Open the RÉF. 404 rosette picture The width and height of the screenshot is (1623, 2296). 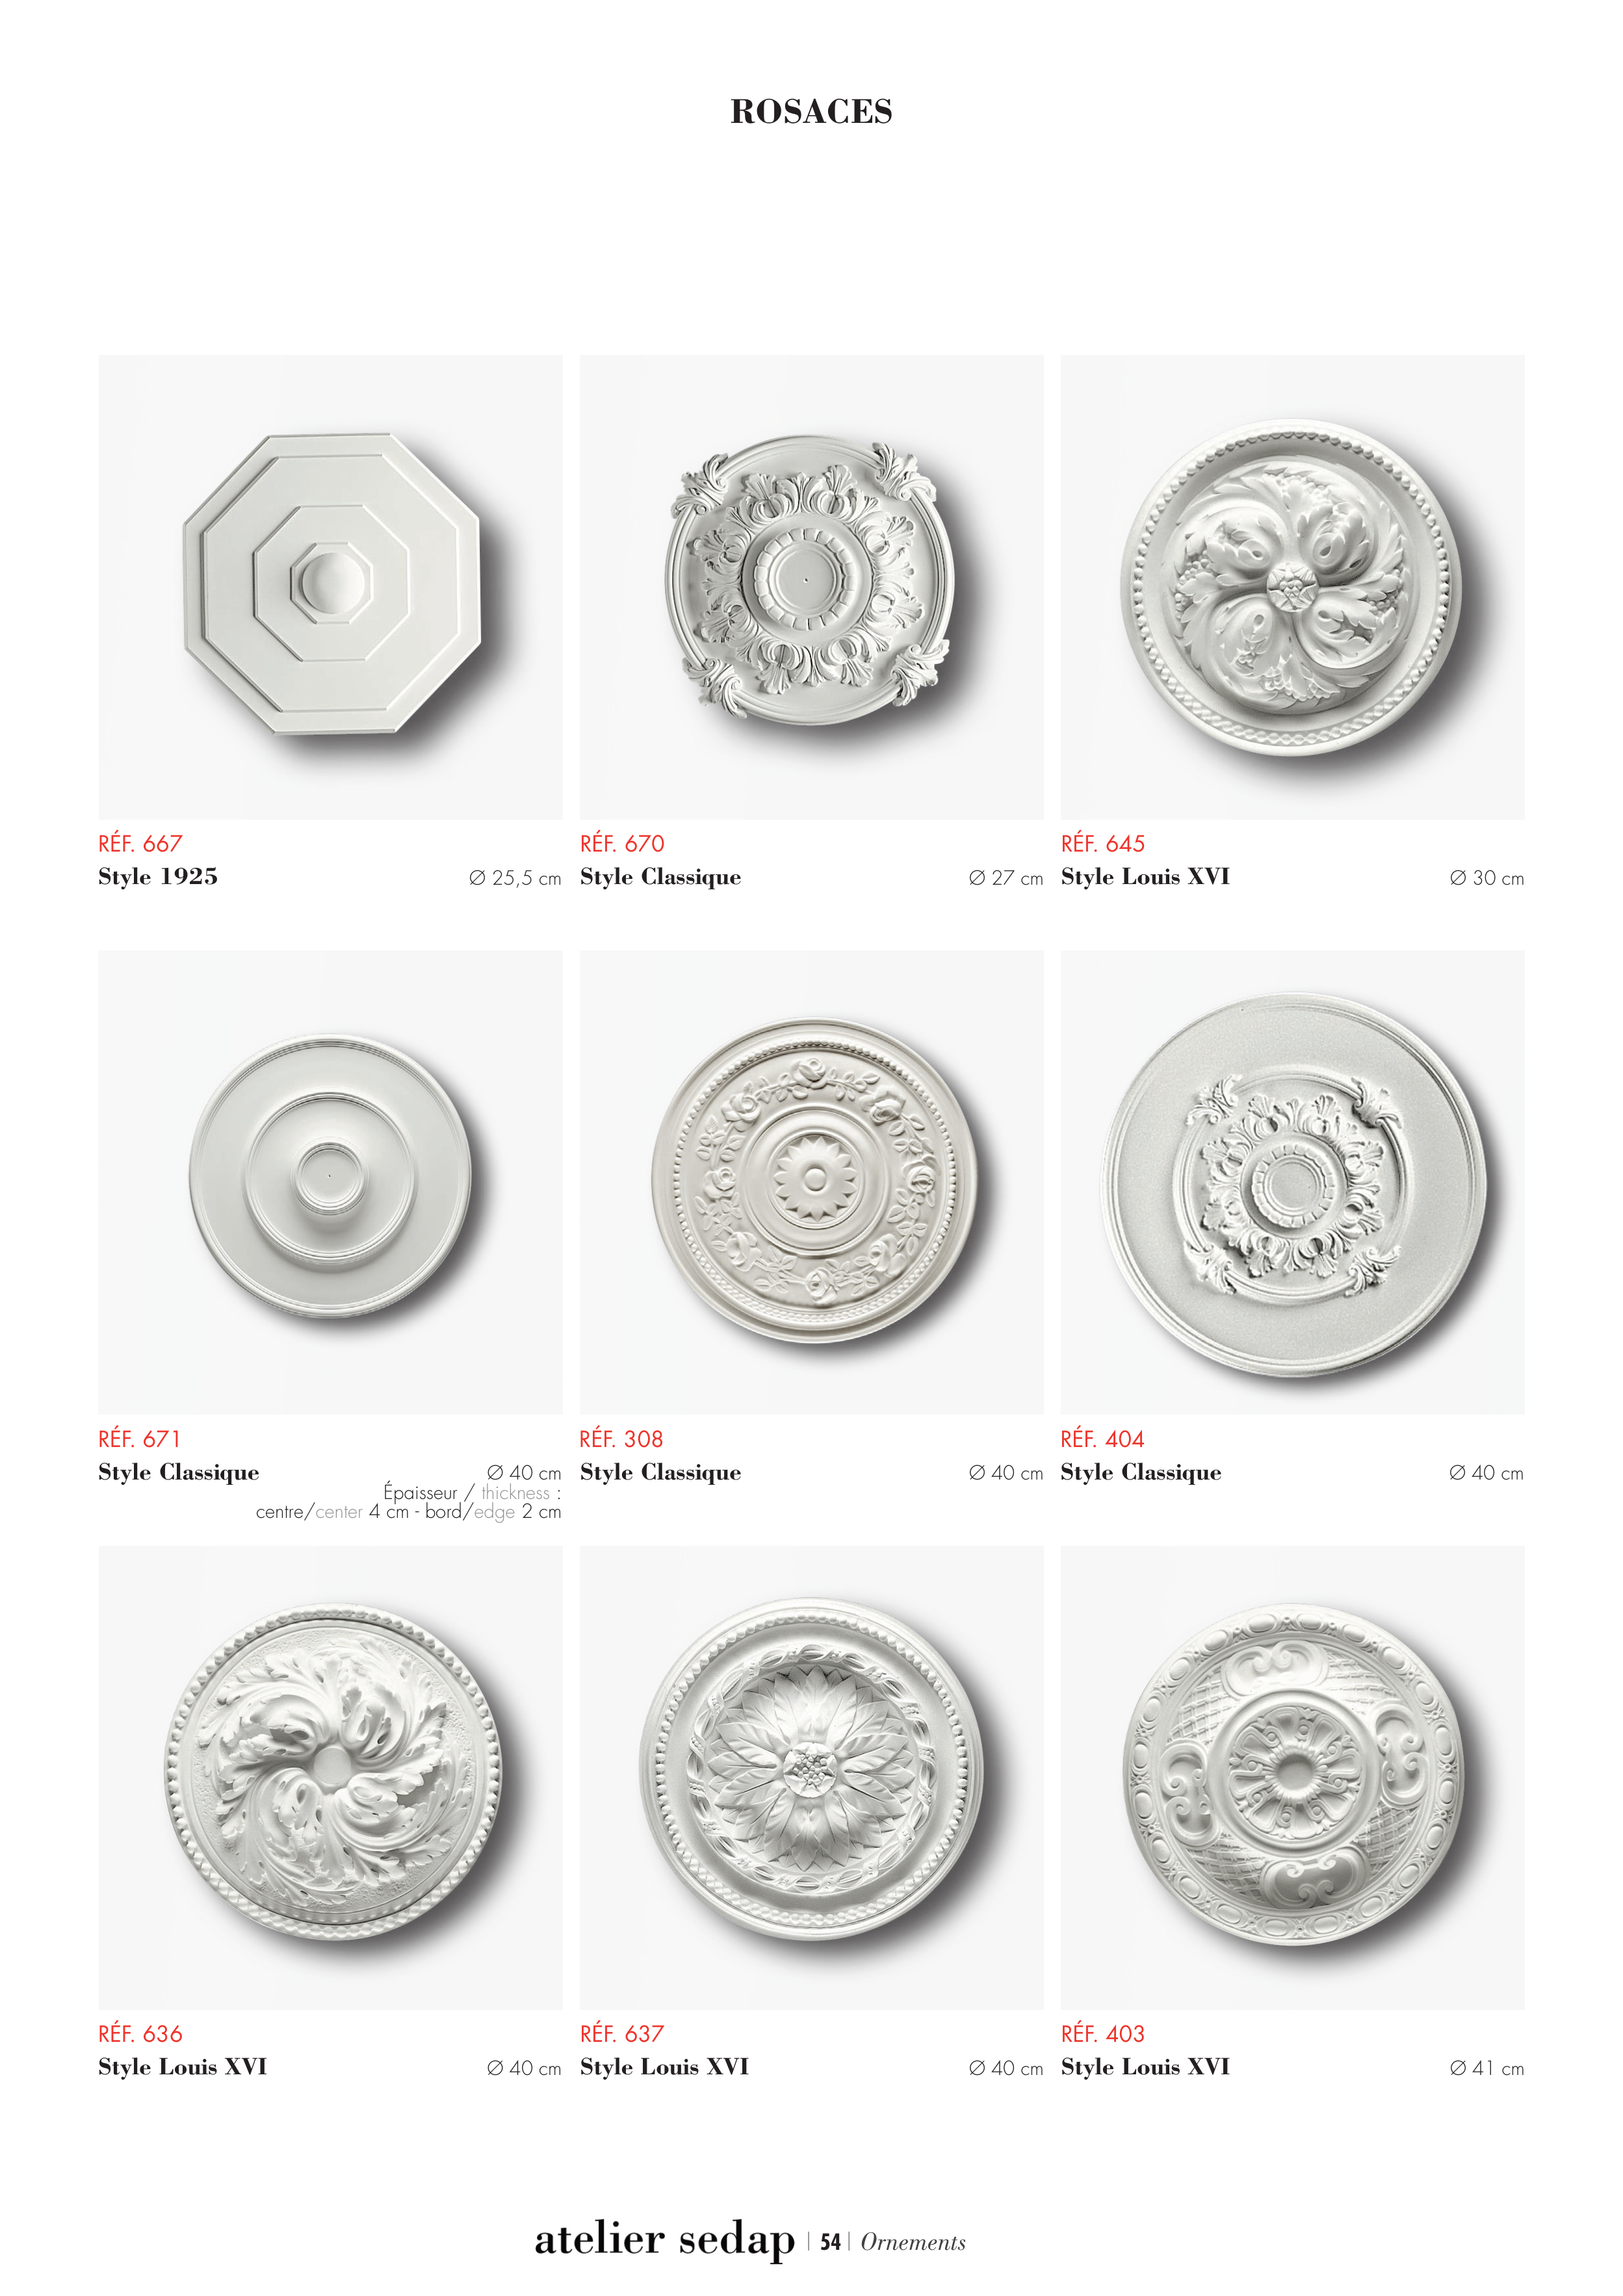click(1292, 1182)
